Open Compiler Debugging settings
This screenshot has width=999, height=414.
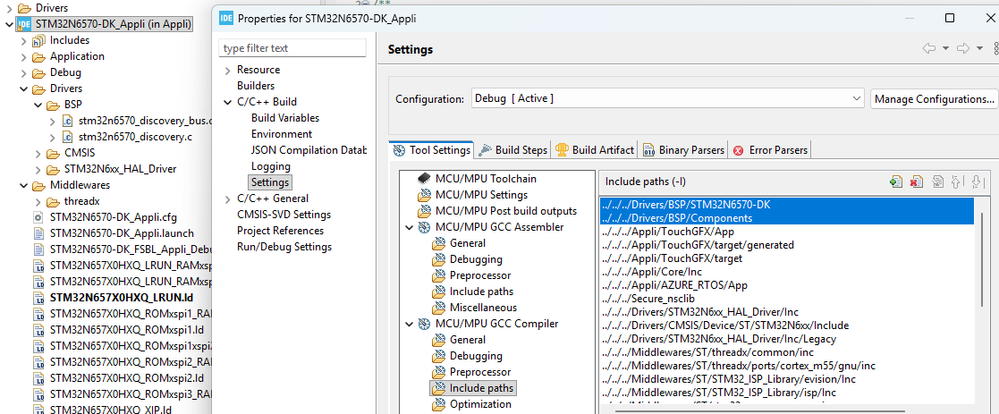[467, 356]
